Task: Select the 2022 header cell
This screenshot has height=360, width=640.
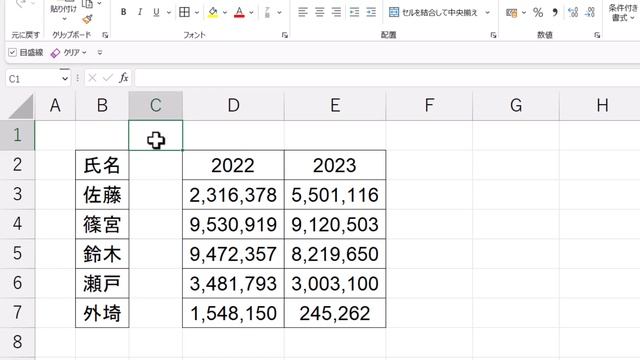Action: 233,165
